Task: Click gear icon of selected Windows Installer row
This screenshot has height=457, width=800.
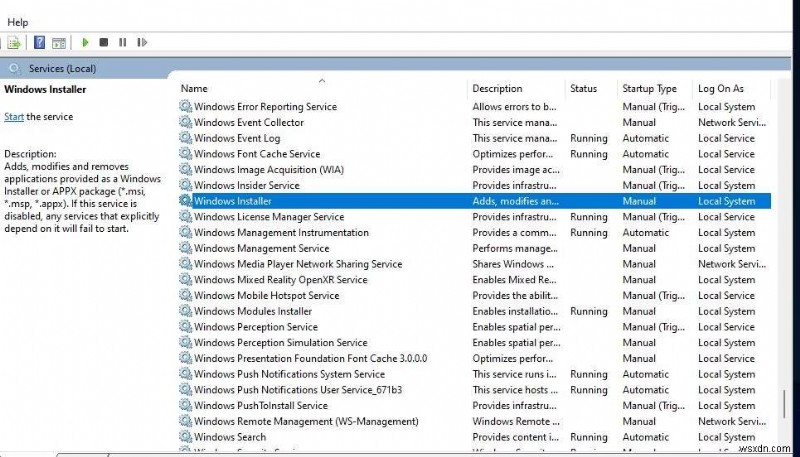Action: click(185, 201)
